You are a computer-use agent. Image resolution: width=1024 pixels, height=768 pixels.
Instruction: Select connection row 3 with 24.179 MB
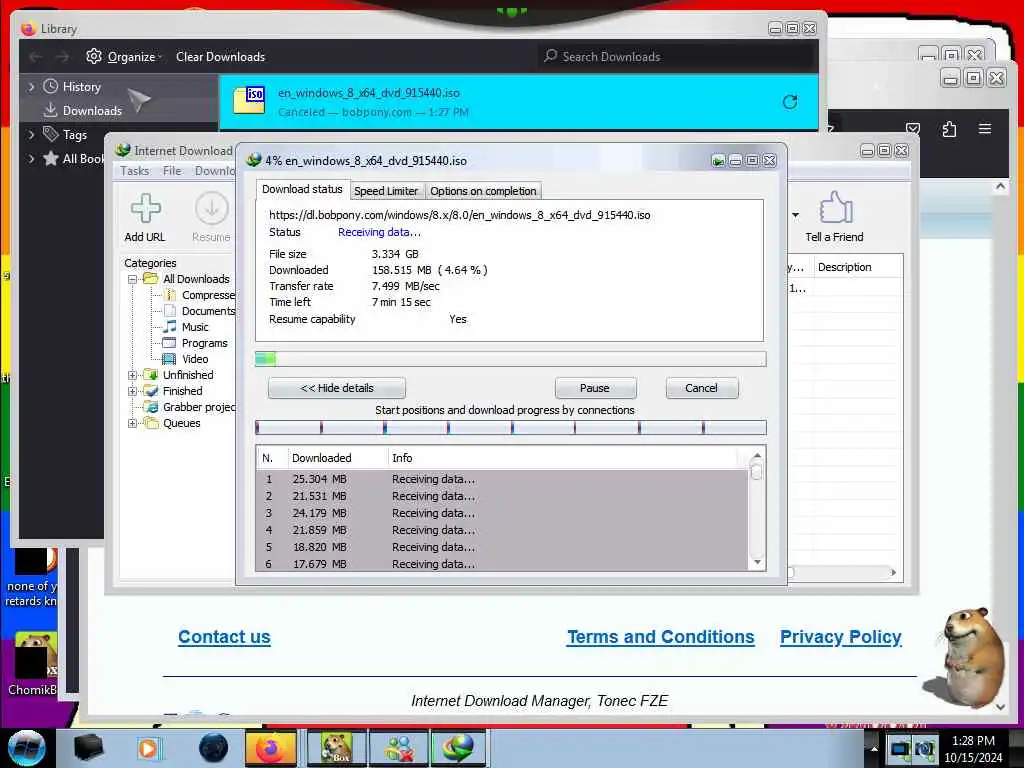click(502, 513)
